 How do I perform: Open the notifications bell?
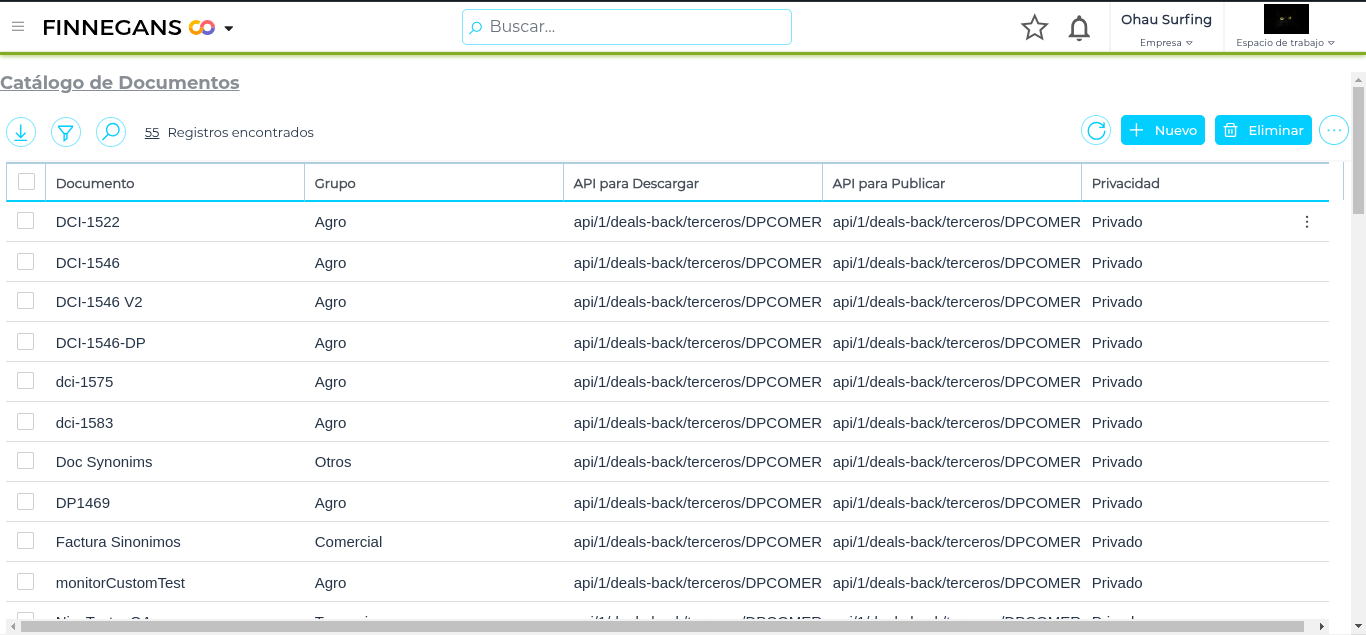tap(1079, 28)
